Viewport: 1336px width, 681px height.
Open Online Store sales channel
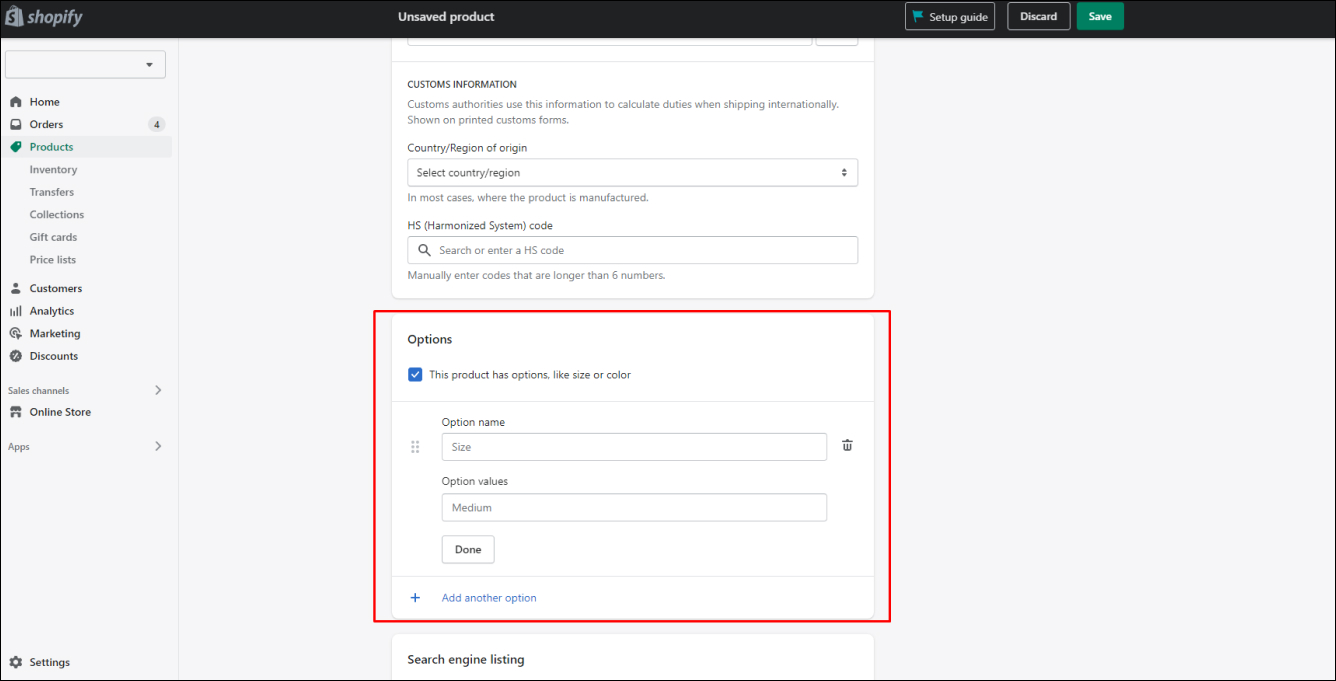(60, 412)
